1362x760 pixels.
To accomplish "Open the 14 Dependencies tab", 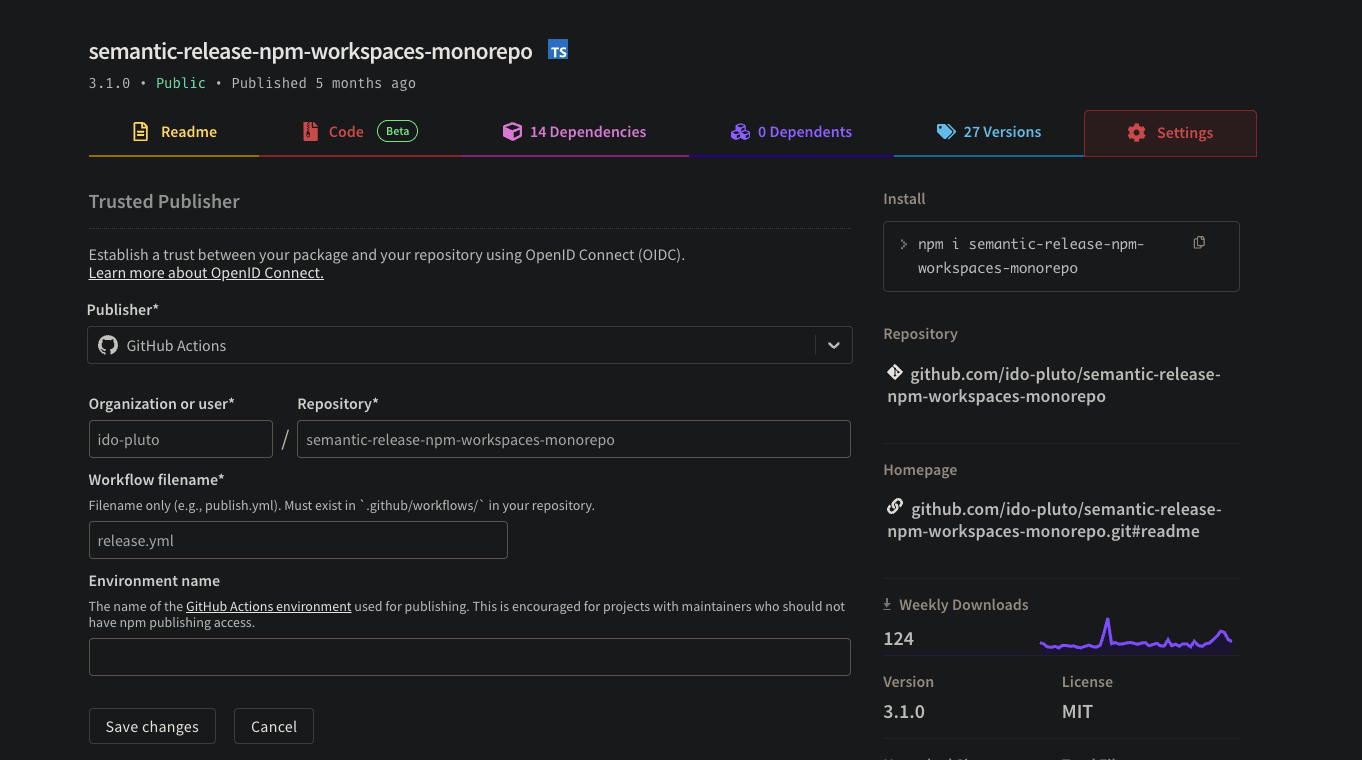I will pyautogui.click(x=575, y=132).
